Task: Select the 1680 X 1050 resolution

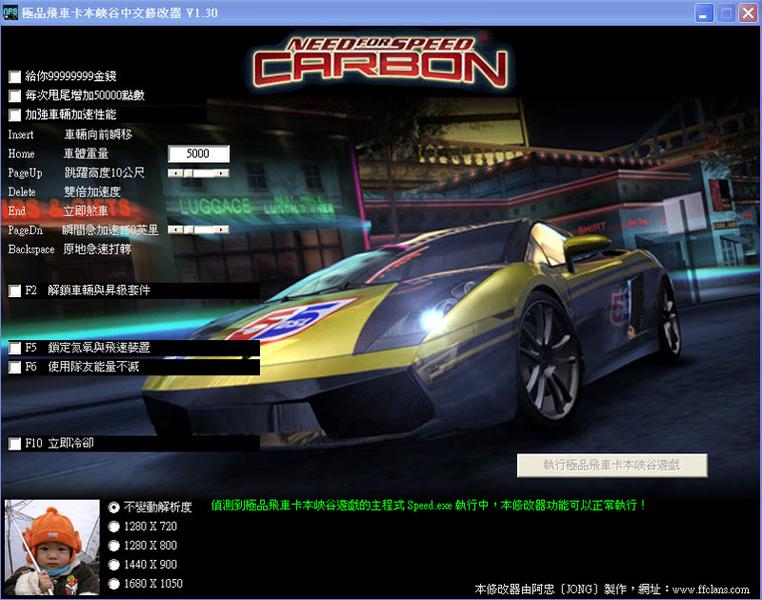Action: [114, 583]
